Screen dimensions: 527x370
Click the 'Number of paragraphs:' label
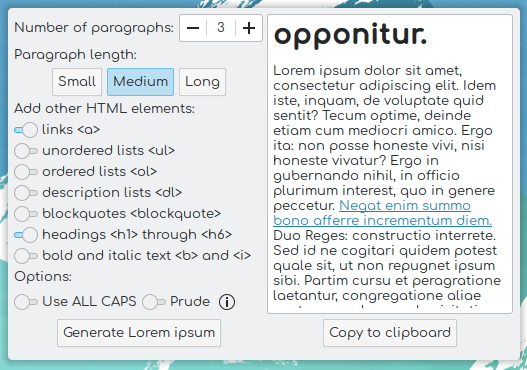tap(94, 28)
